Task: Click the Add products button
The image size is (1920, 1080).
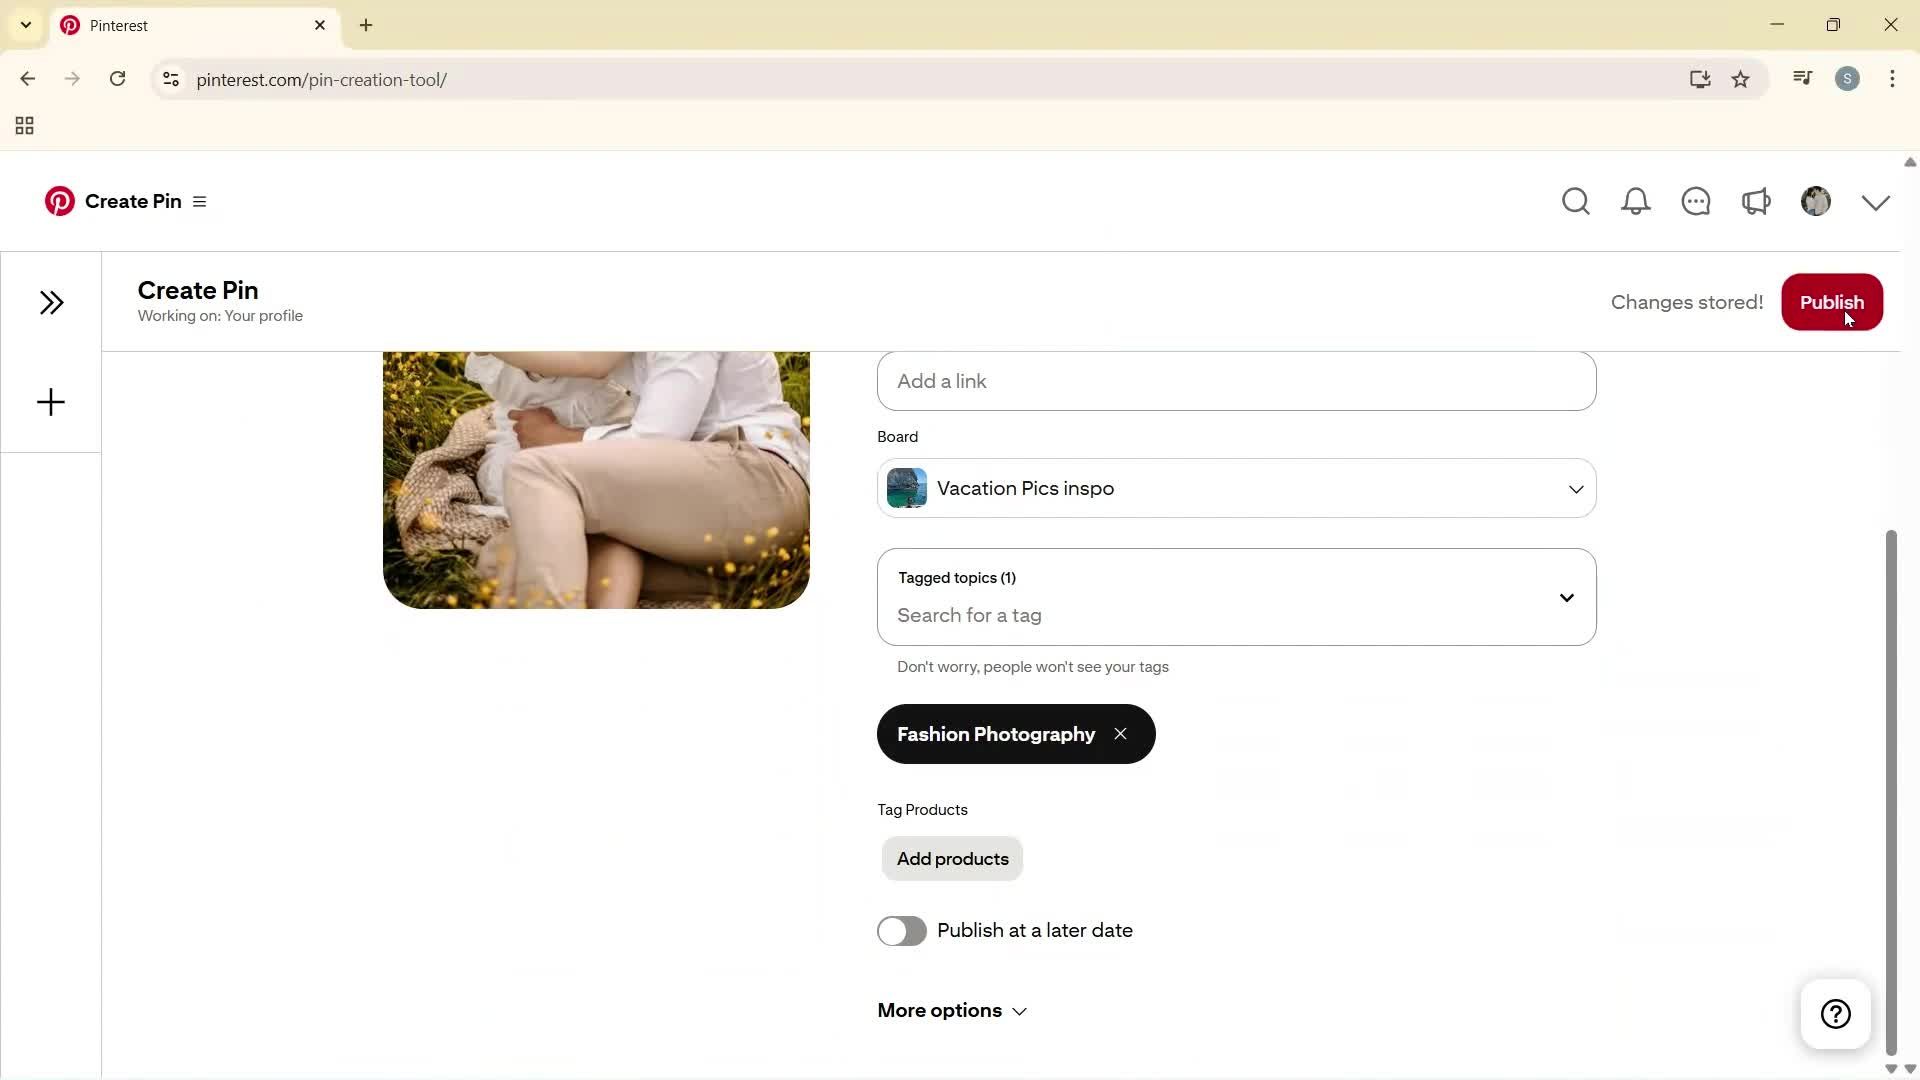Action: pos(951,858)
